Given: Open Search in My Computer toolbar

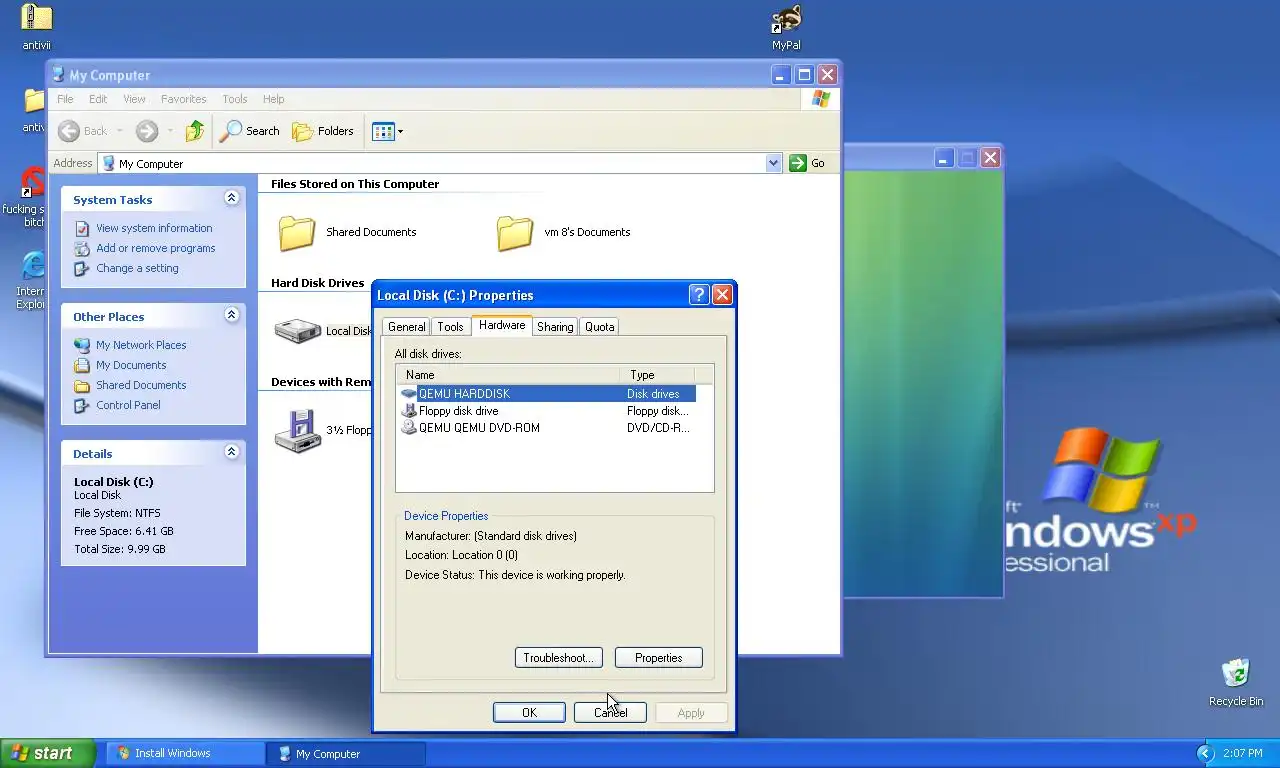Looking at the screenshot, I should tap(250, 131).
